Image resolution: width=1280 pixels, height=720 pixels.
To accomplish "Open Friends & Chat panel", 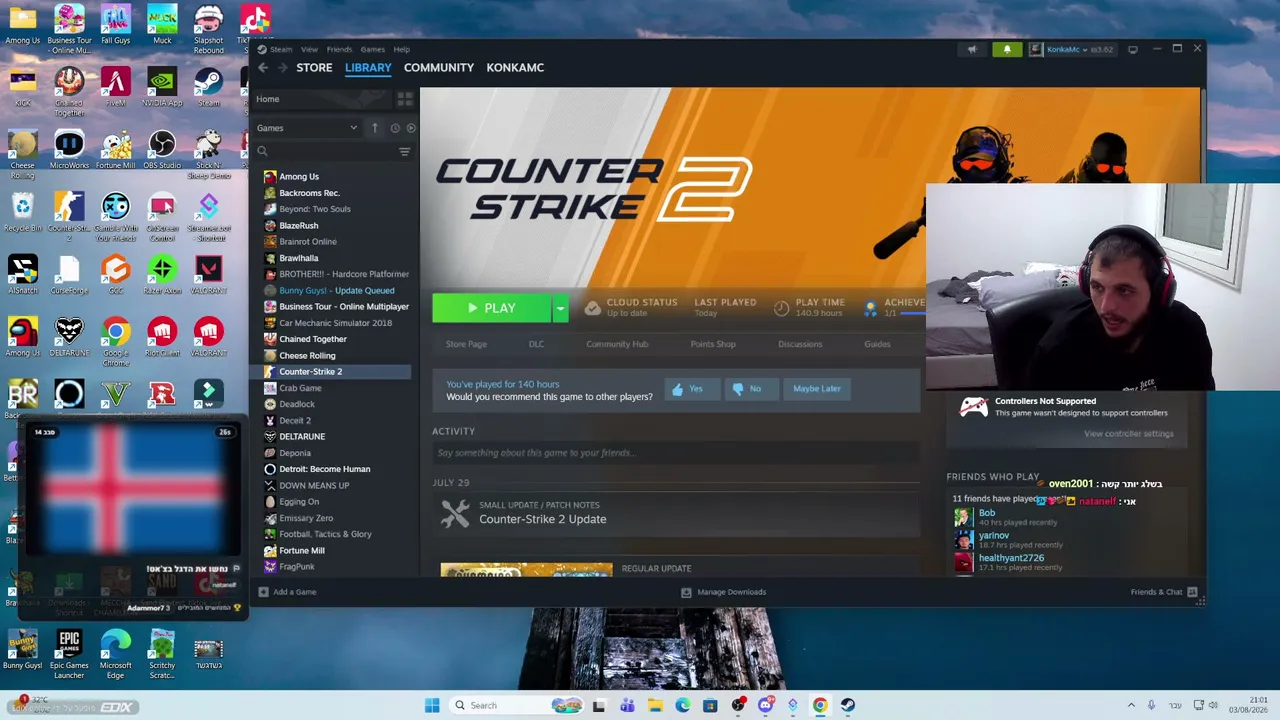I will click(x=1164, y=592).
